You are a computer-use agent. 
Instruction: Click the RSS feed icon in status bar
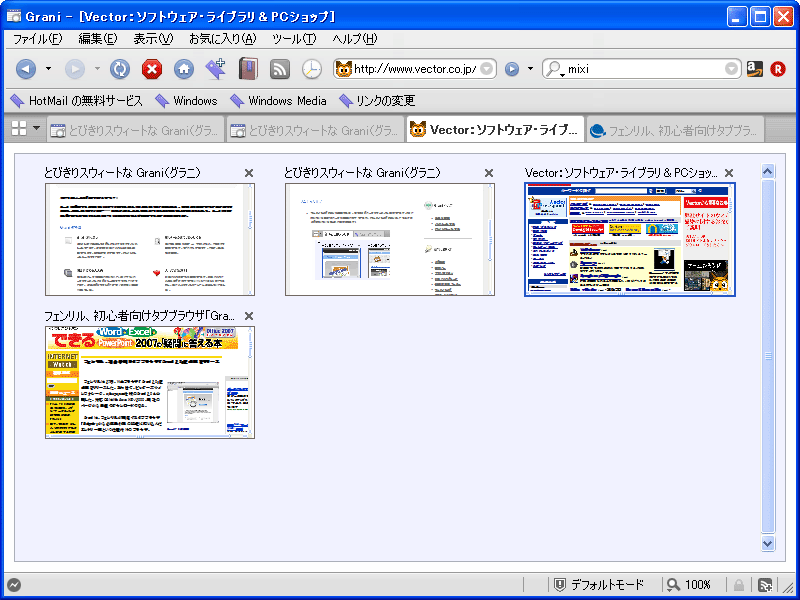point(765,585)
